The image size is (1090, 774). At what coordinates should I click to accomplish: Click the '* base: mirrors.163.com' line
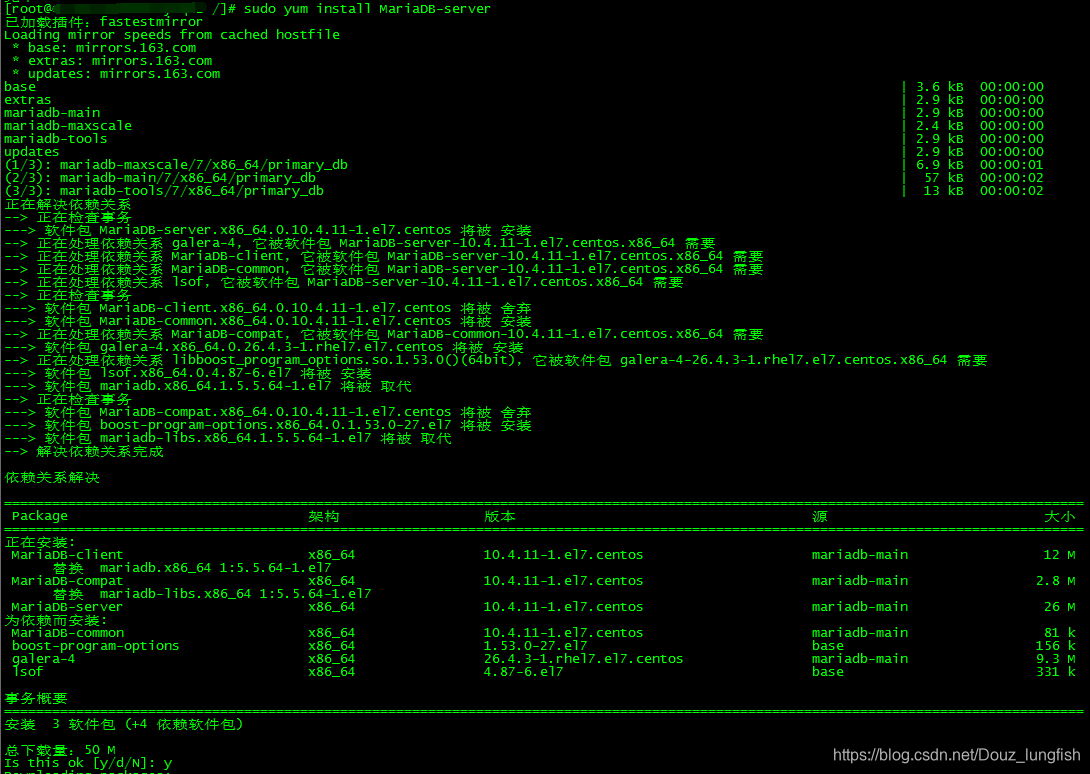104,48
